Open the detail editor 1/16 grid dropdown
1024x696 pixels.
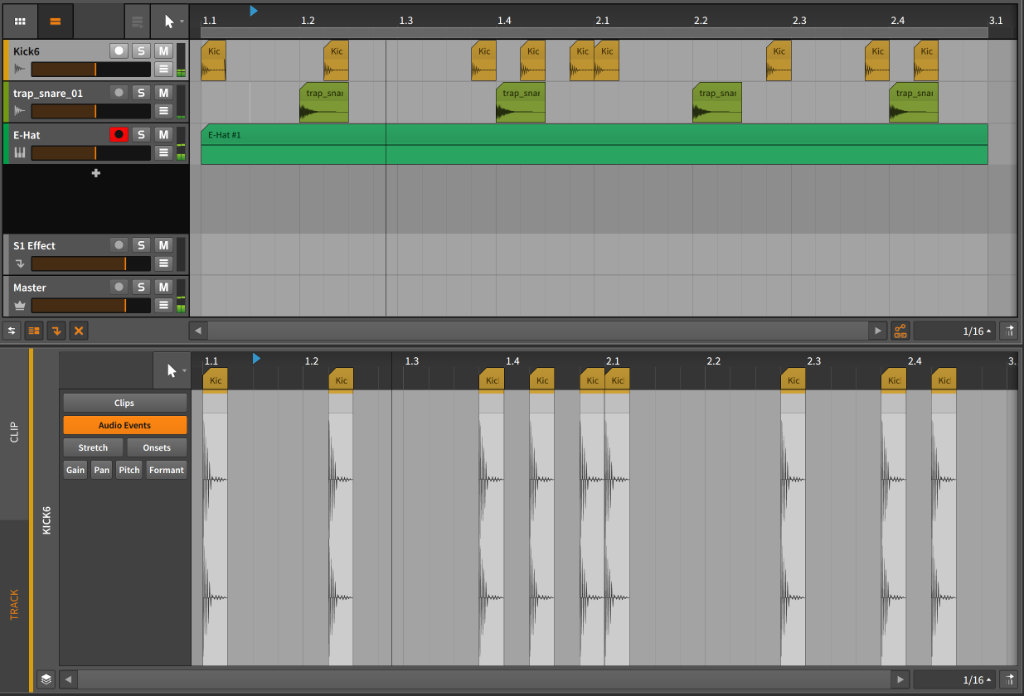[x=955, y=680]
